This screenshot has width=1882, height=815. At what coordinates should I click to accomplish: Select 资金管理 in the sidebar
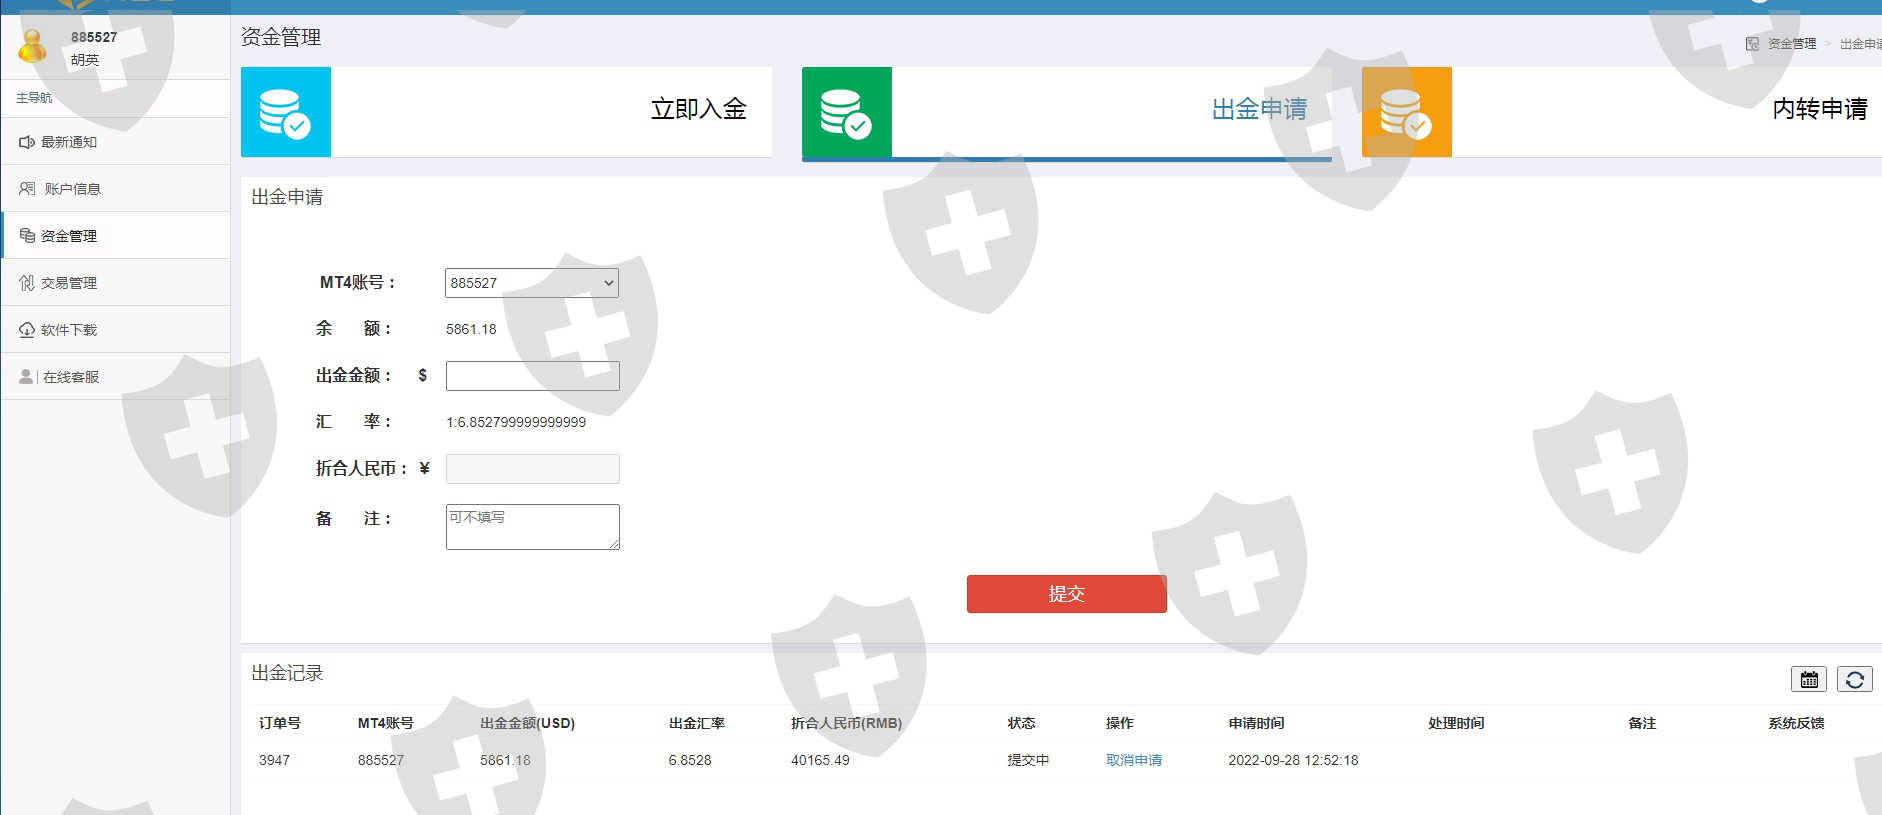click(68, 236)
